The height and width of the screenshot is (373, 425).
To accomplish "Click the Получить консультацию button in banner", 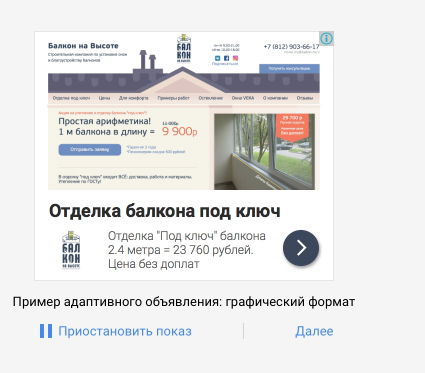I will tap(289, 68).
